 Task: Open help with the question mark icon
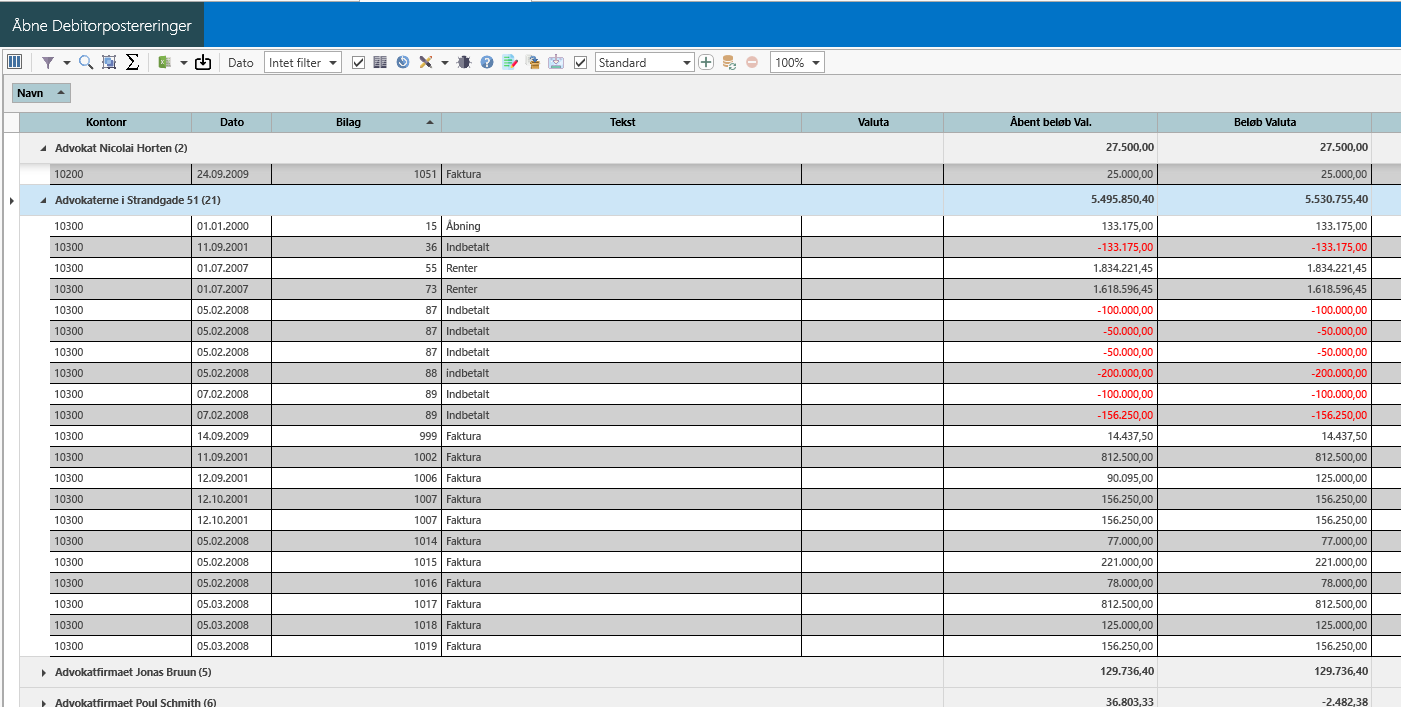487,62
